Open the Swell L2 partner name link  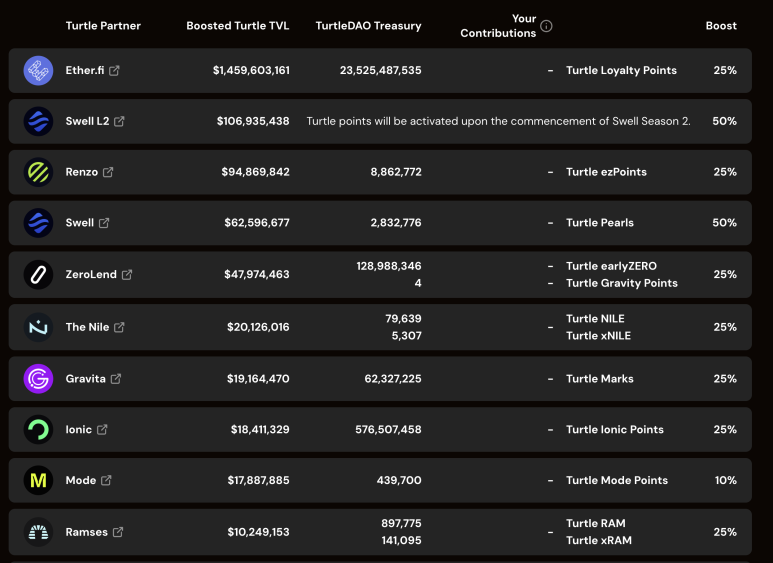[x=87, y=121]
